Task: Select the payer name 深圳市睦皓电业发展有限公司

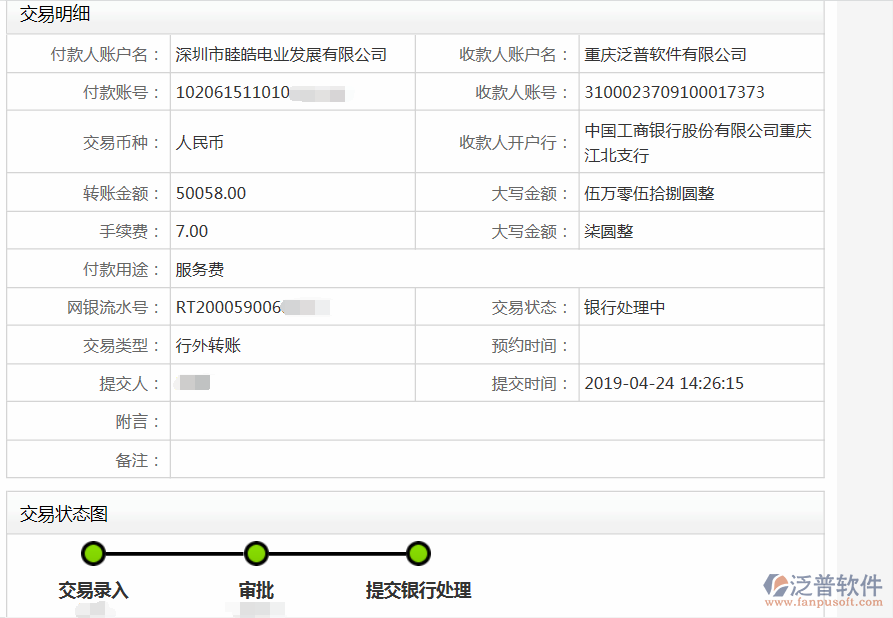Action: [x=281, y=54]
